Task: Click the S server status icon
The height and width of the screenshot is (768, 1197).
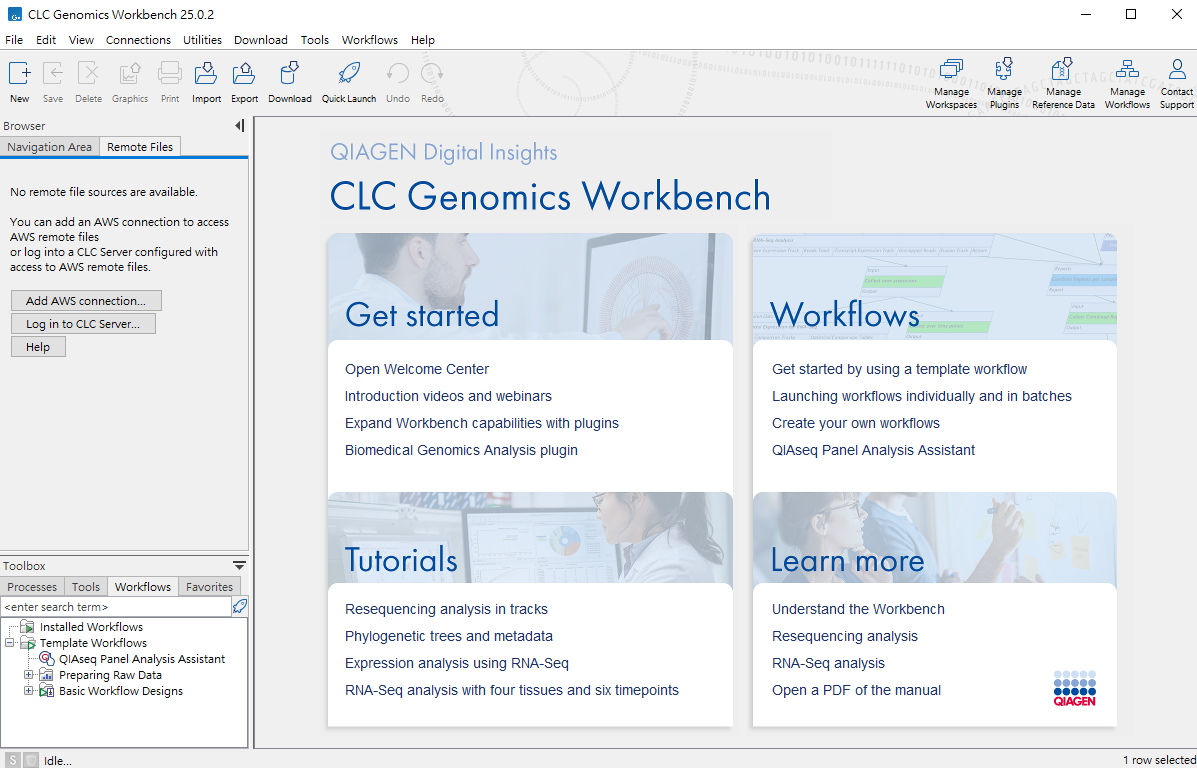Action: (x=14, y=760)
